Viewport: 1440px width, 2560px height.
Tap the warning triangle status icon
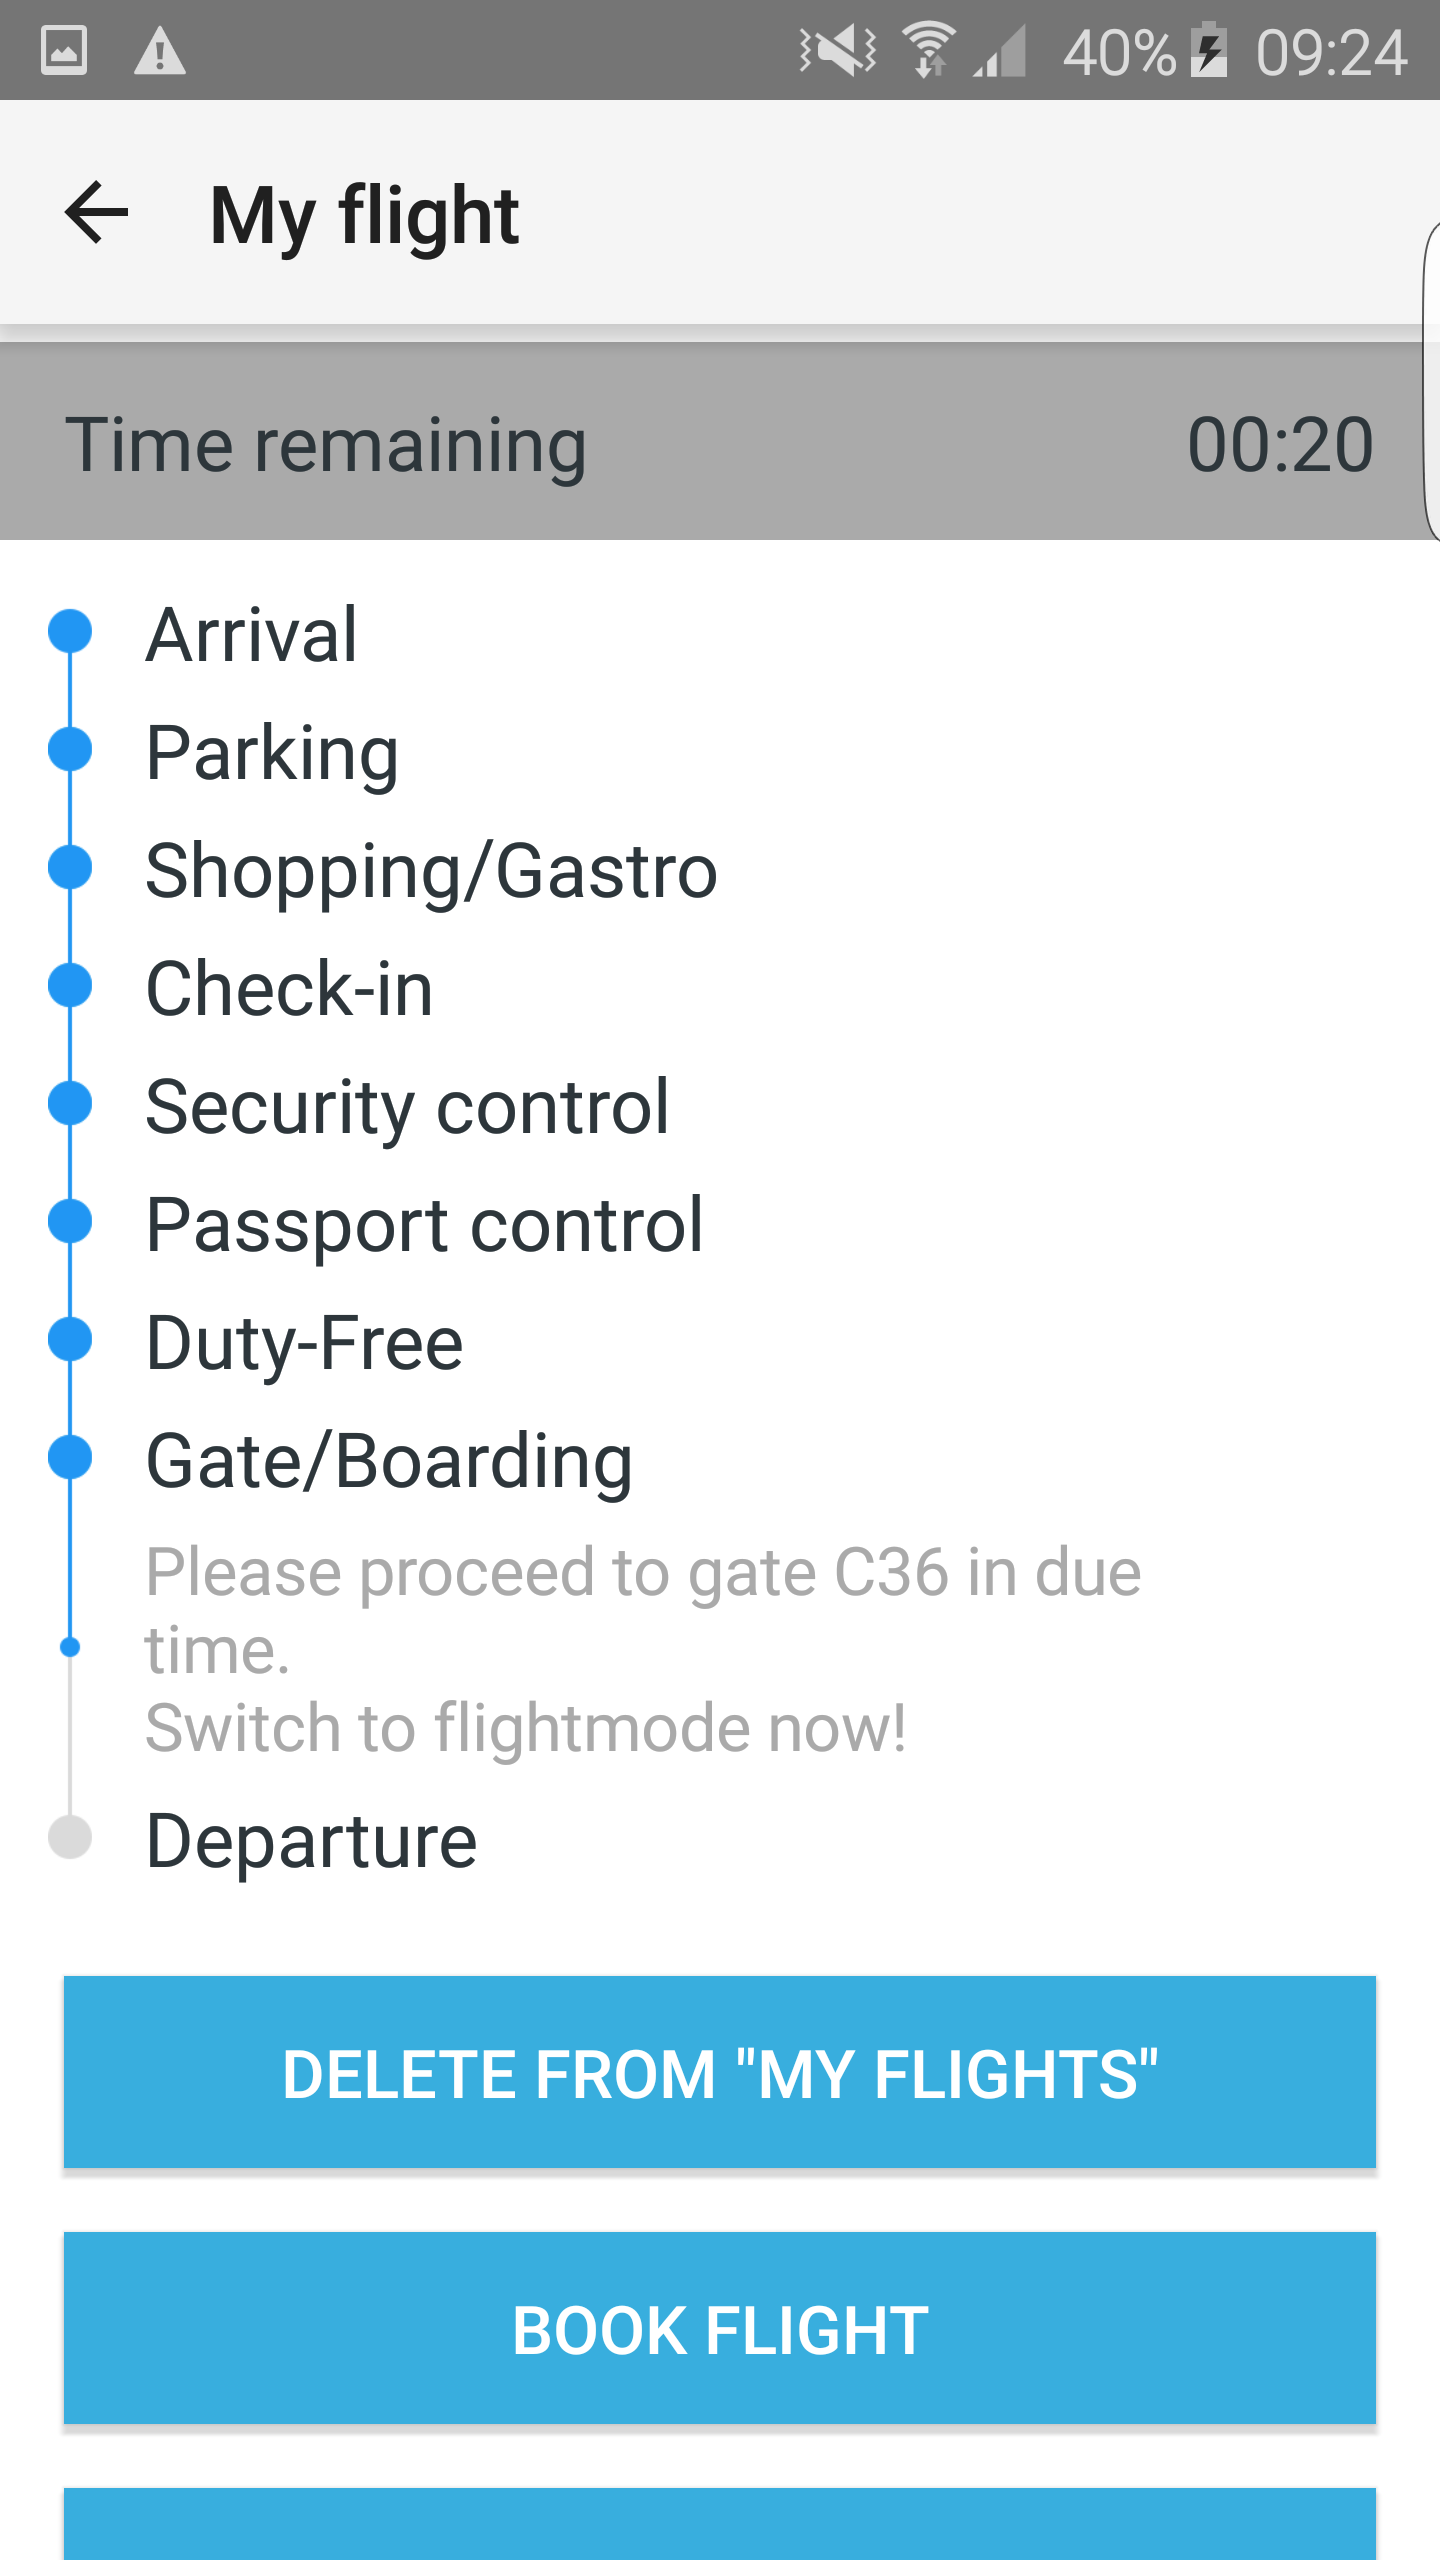[160, 50]
